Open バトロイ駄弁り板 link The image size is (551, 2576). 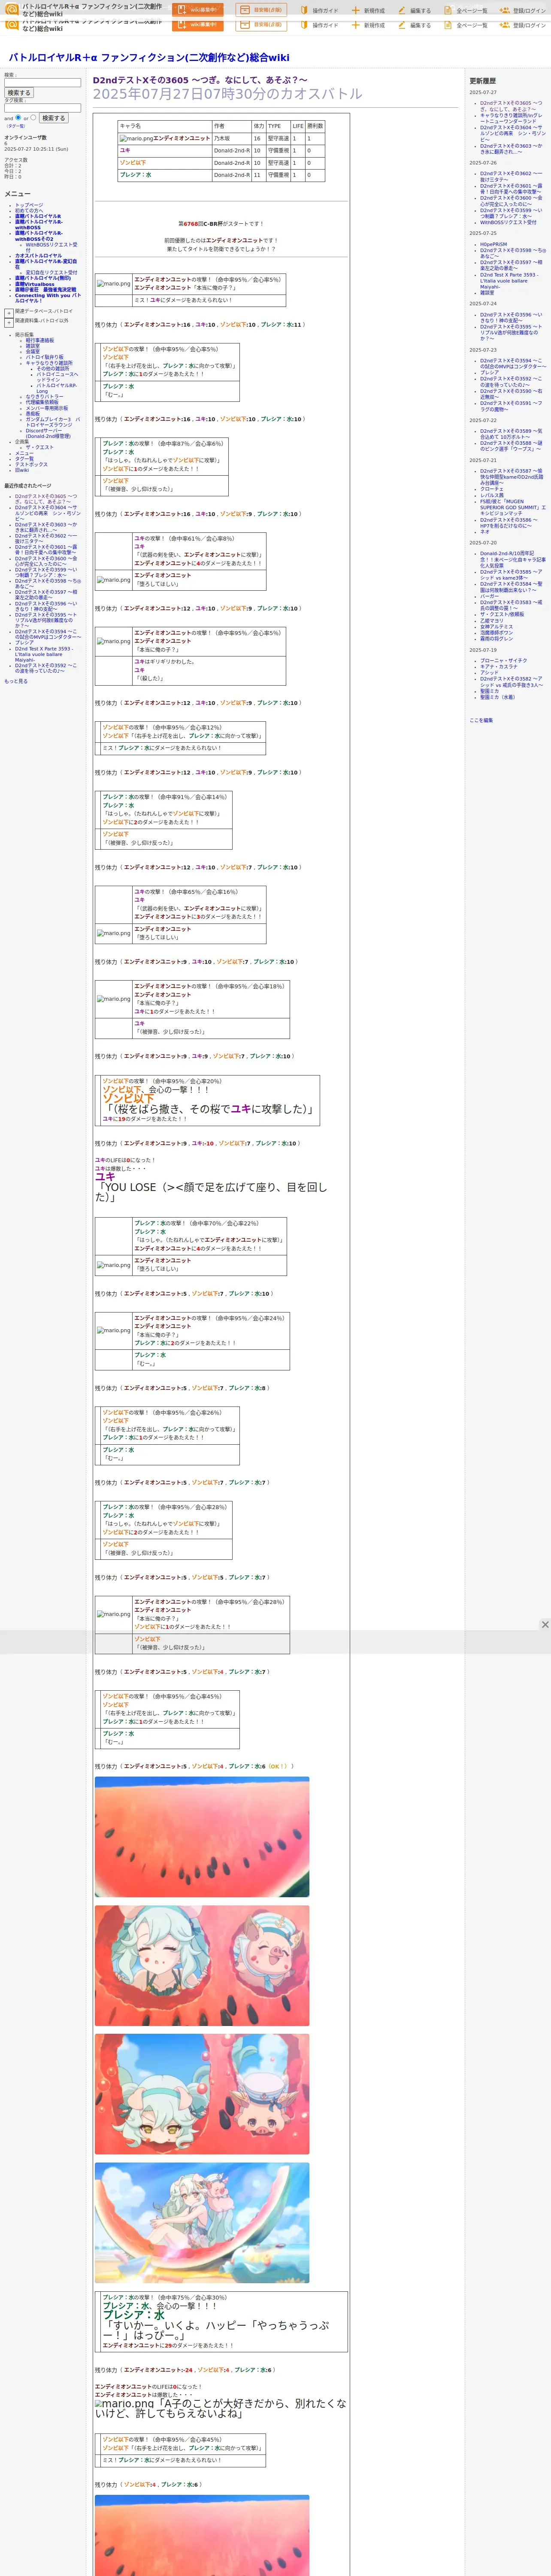[x=45, y=357]
